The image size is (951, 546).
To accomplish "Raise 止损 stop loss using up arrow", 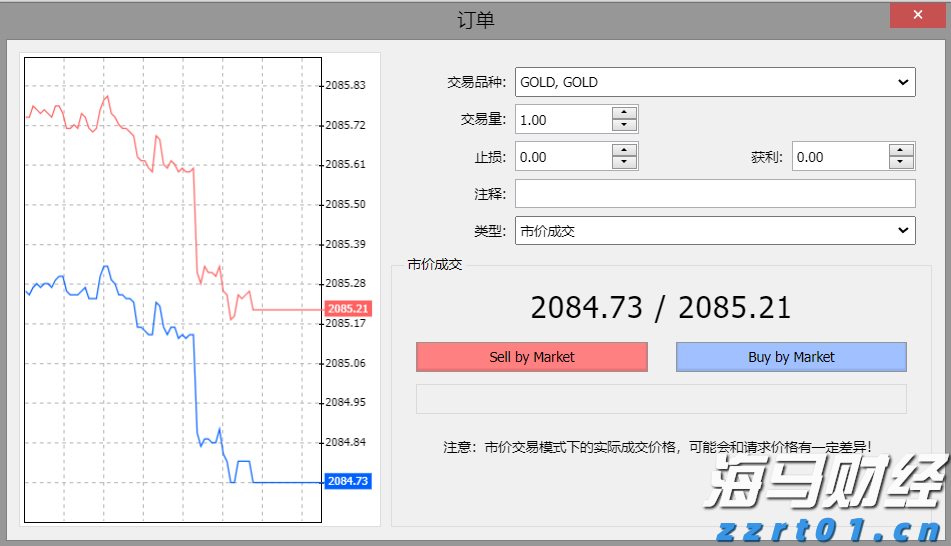I will pos(625,150).
